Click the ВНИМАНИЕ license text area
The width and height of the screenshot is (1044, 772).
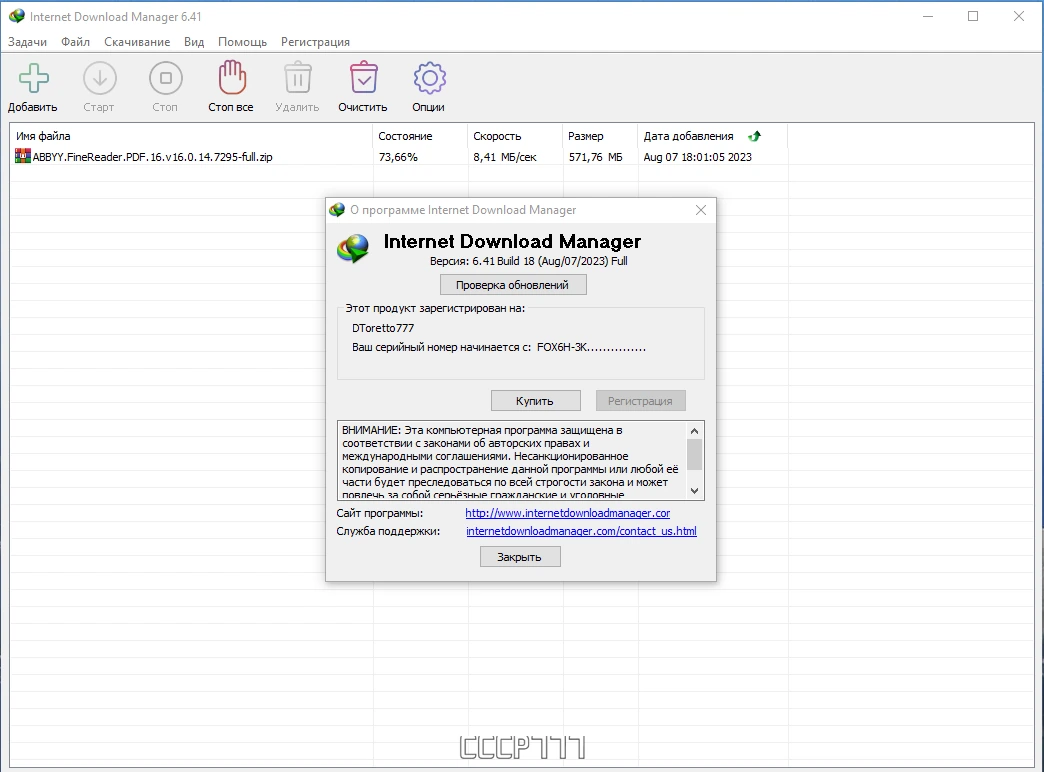tap(511, 460)
